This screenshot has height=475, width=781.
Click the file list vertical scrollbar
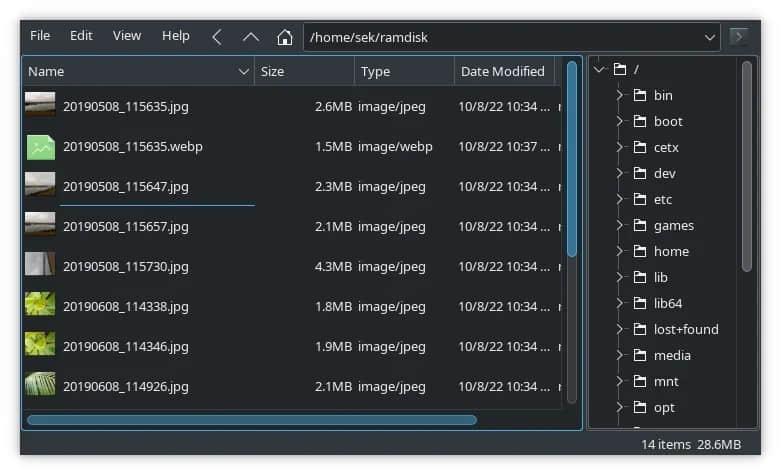[x=572, y=160]
